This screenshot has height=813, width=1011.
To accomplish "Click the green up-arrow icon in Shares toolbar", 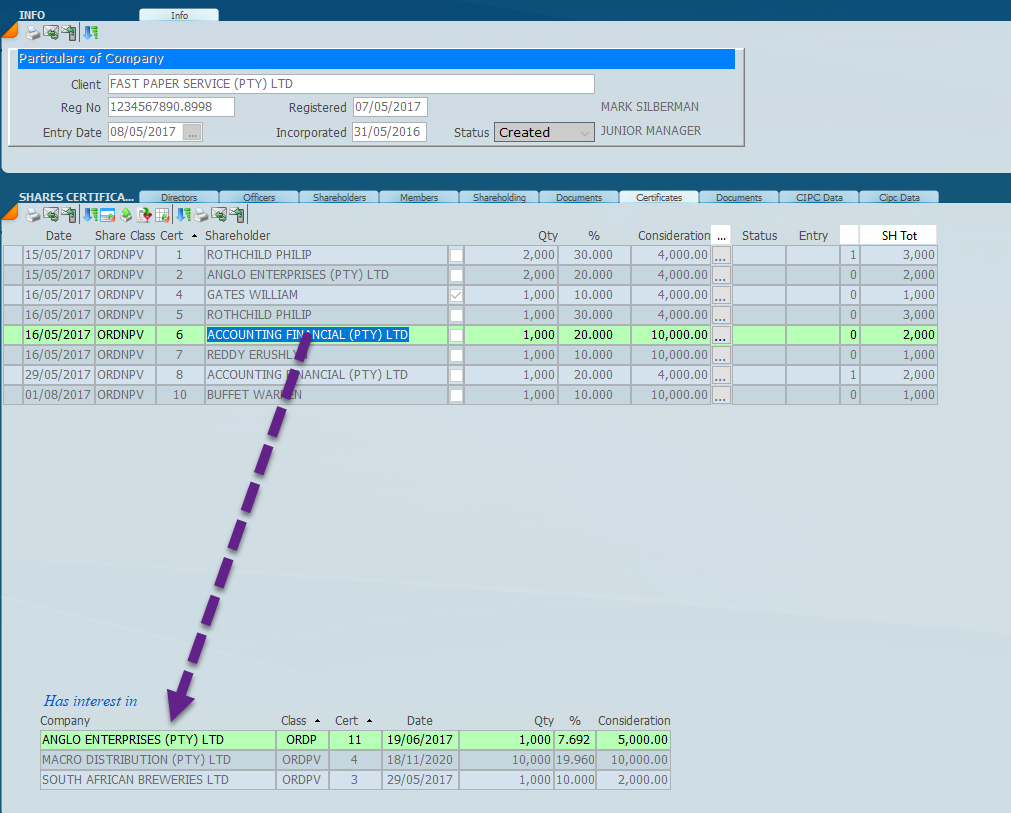I will point(126,214).
